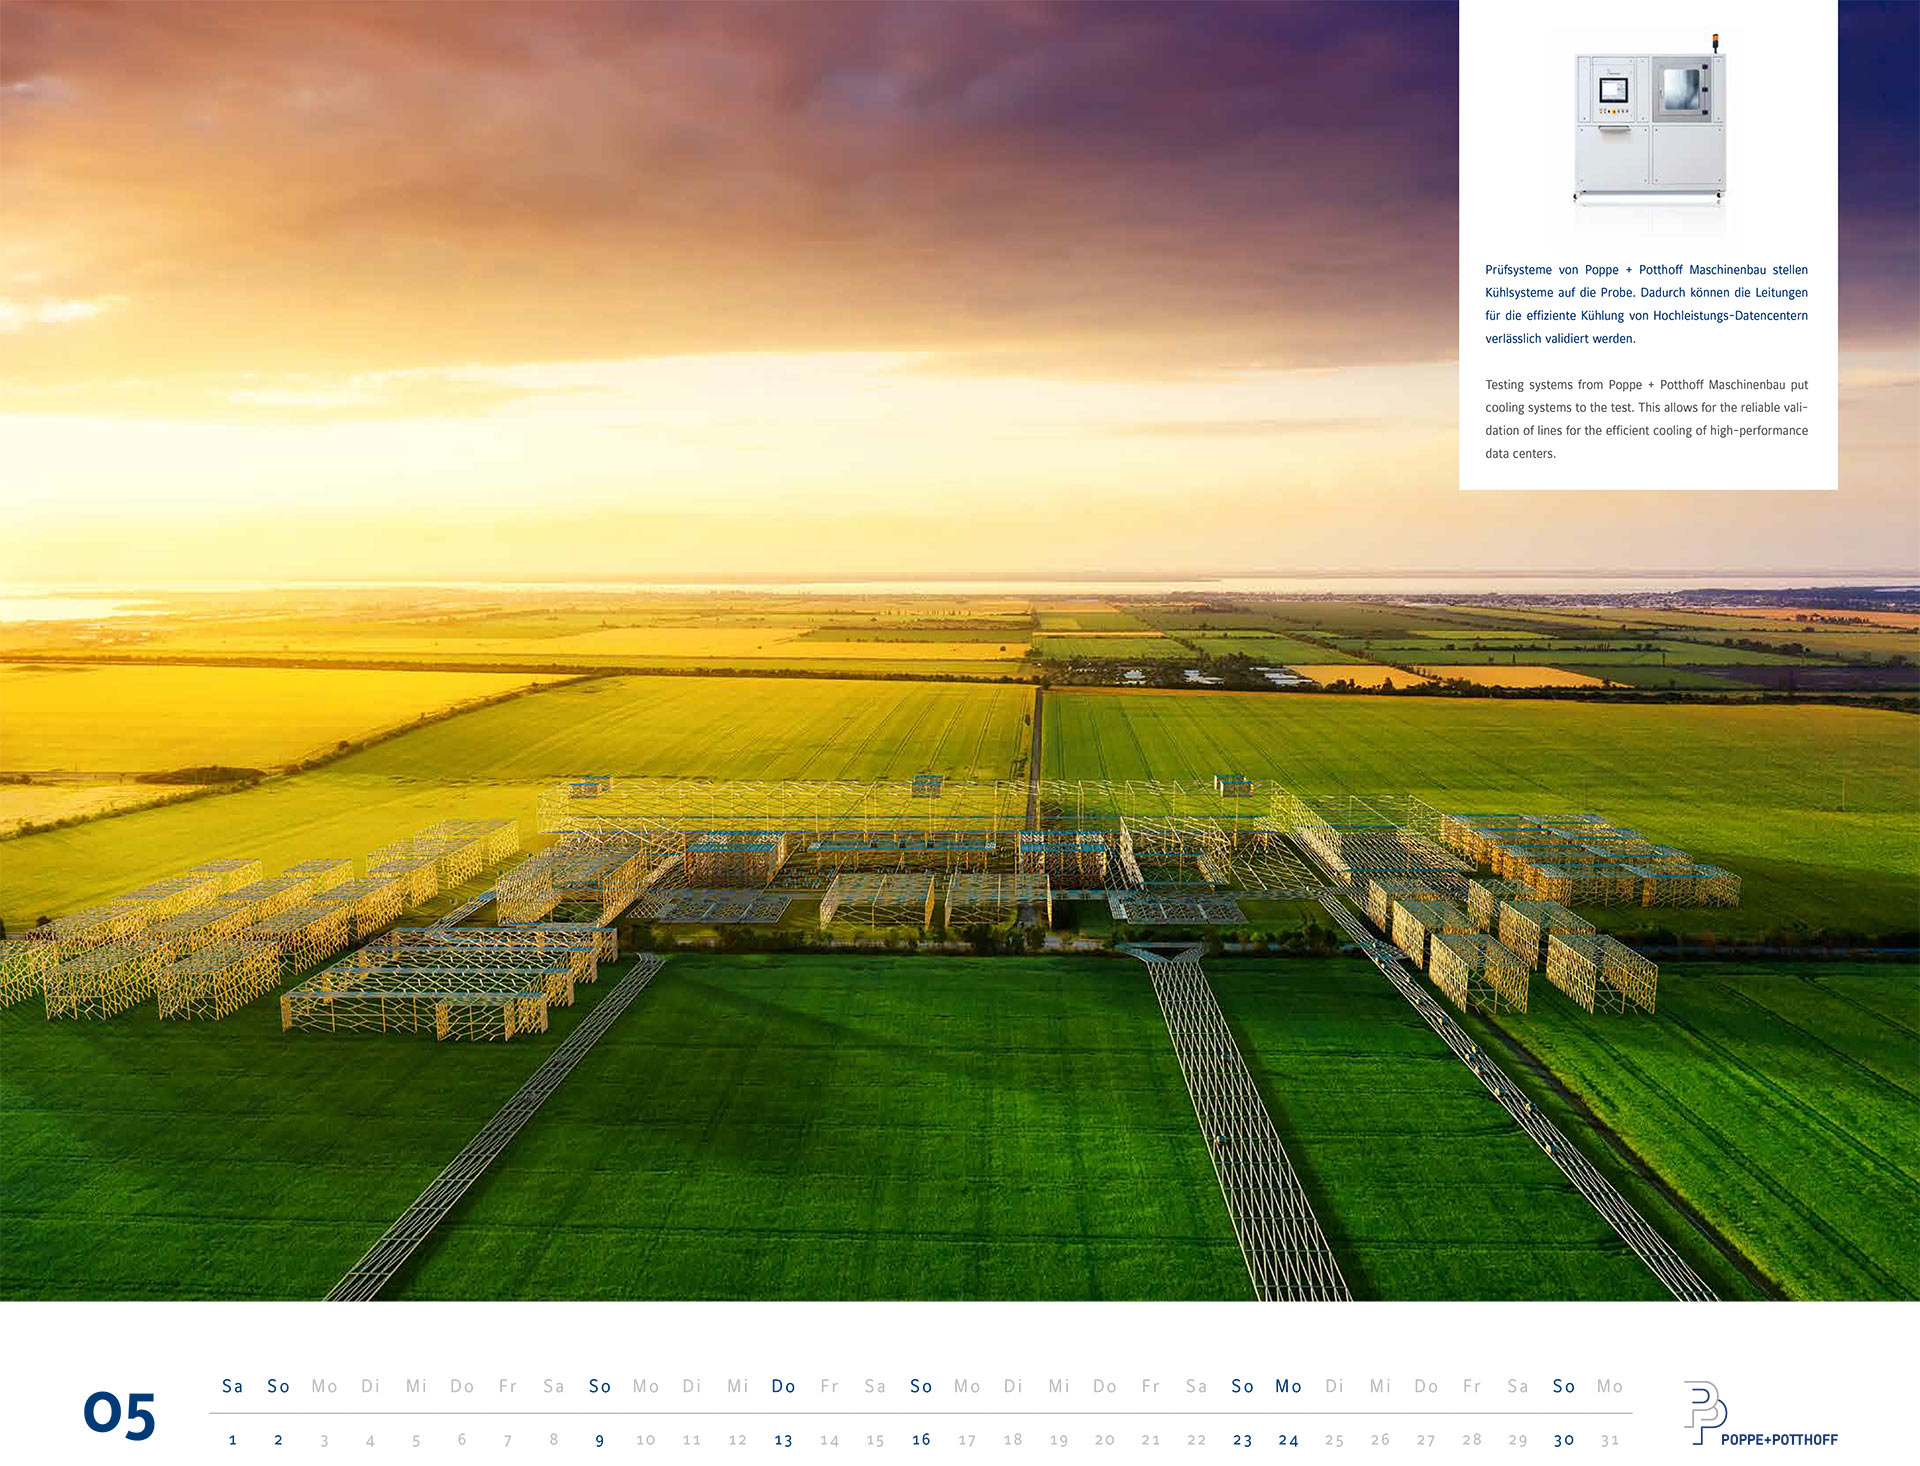The image size is (1920, 1466).
Task: Choose date 25 in the calendar row
Action: 1335,1440
